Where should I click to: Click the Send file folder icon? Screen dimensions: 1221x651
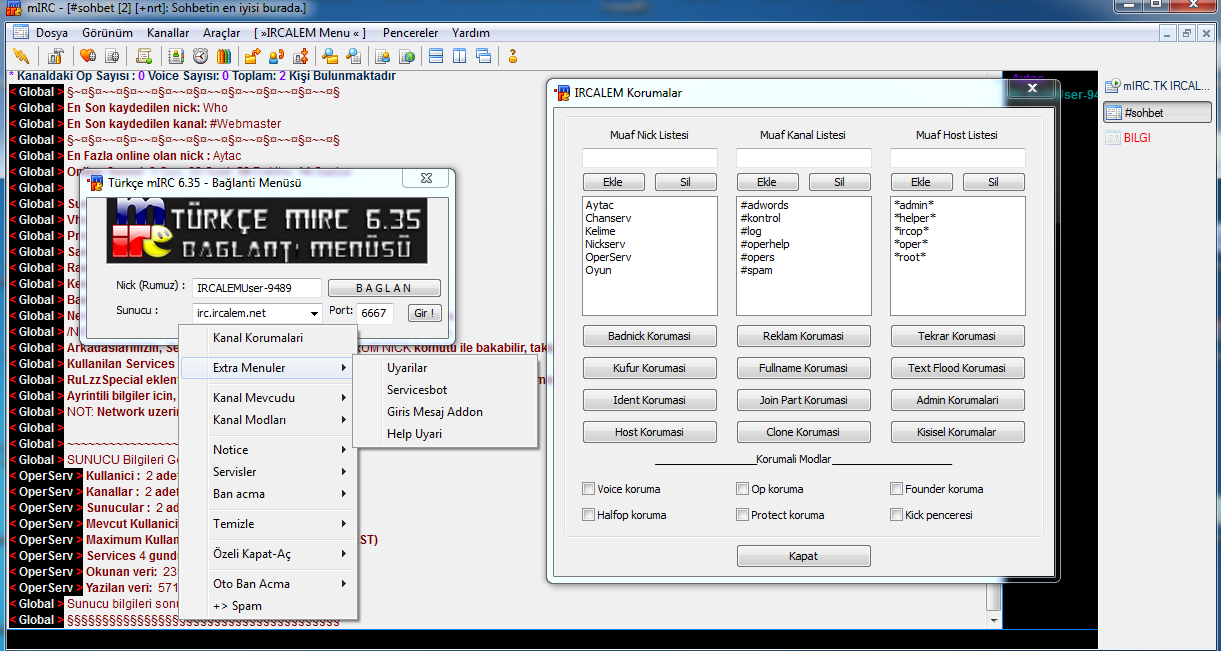[x=253, y=56]
